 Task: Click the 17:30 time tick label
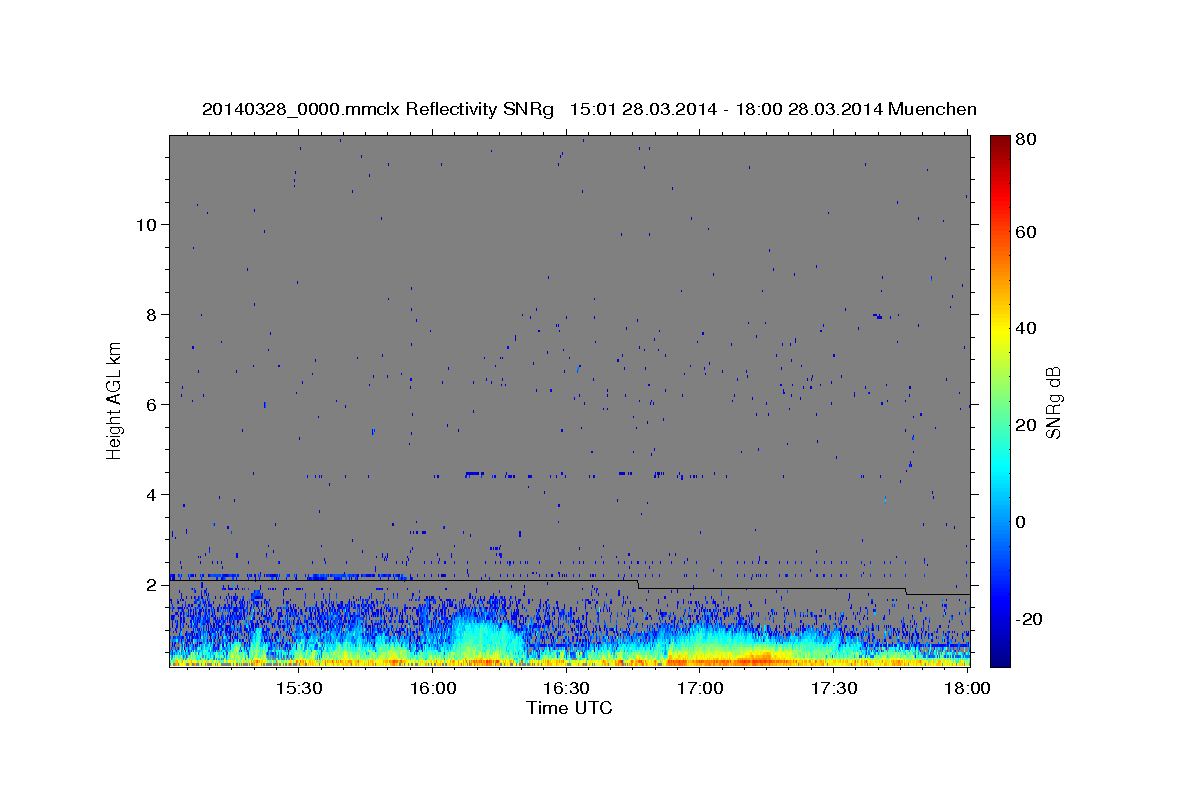pyautogui.click(x=834, y=689)
